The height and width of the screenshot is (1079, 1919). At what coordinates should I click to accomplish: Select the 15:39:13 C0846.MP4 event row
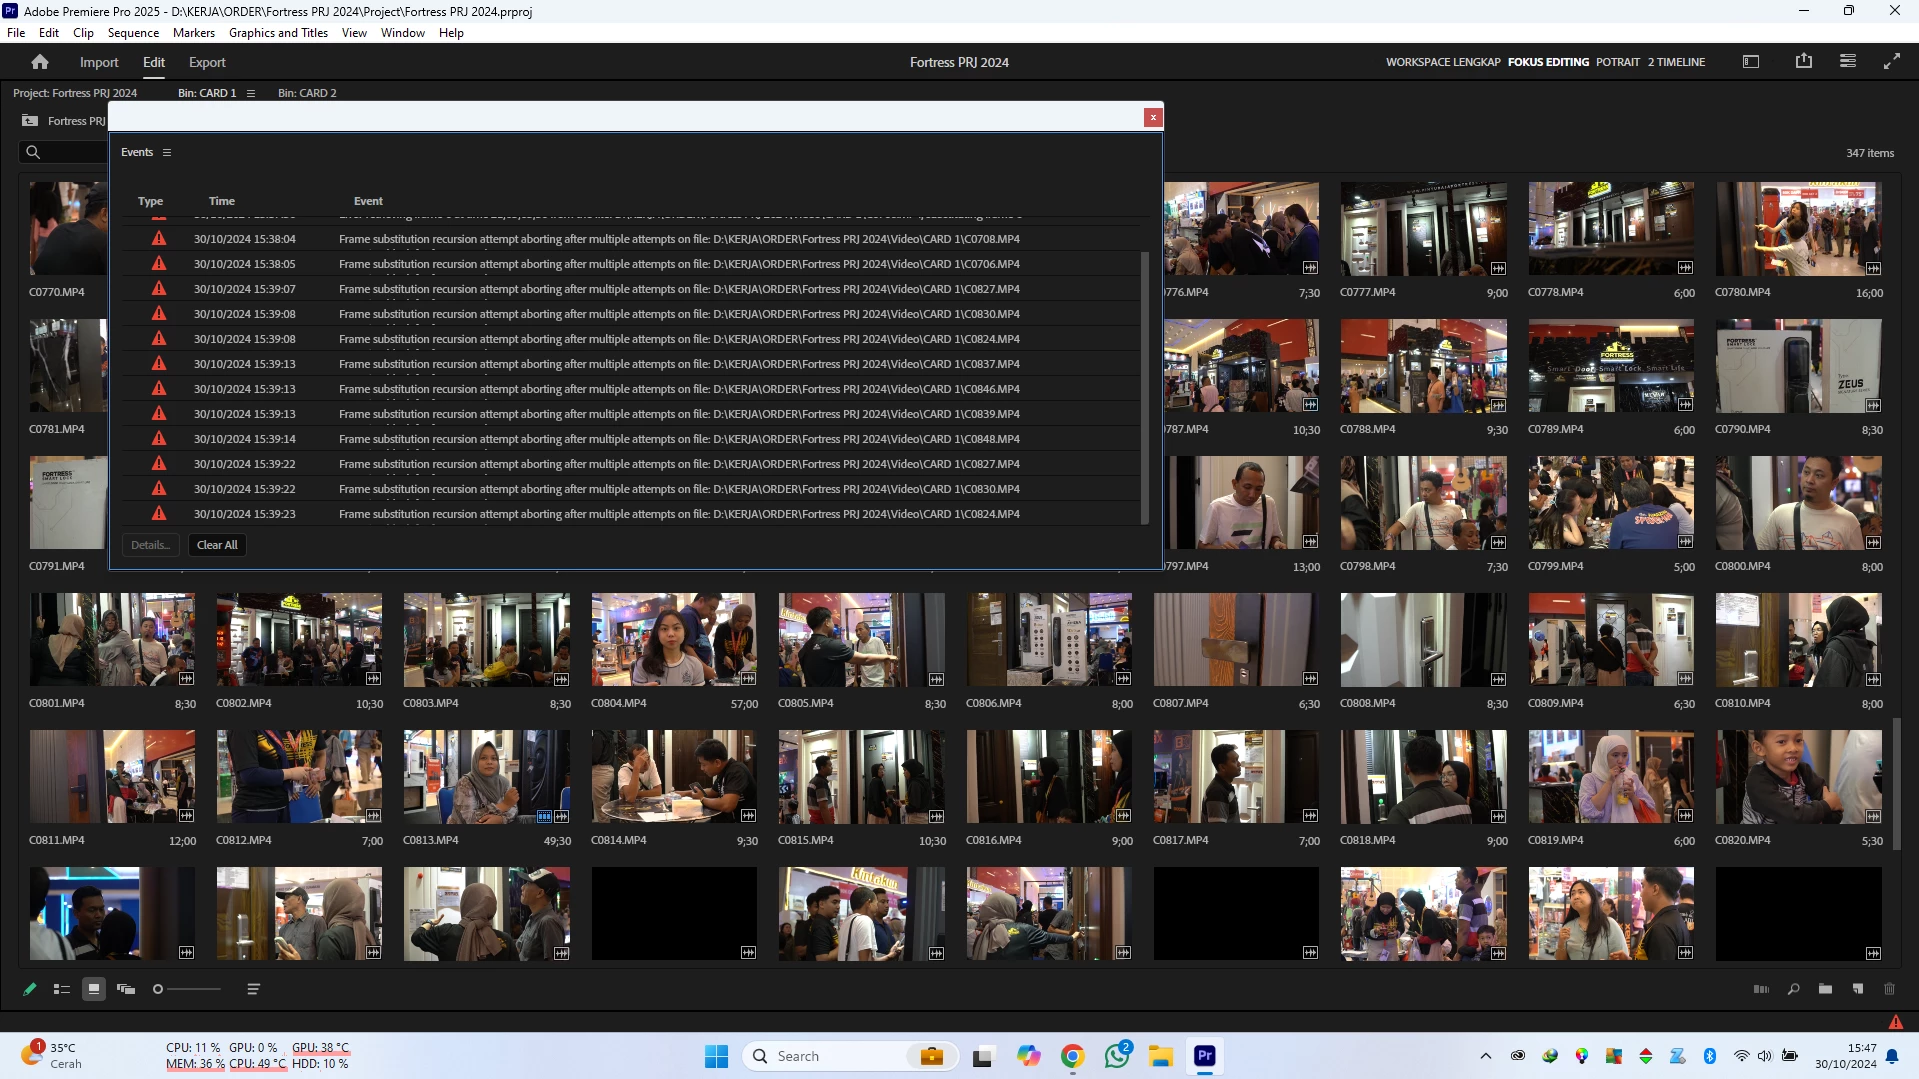point(632,389)
